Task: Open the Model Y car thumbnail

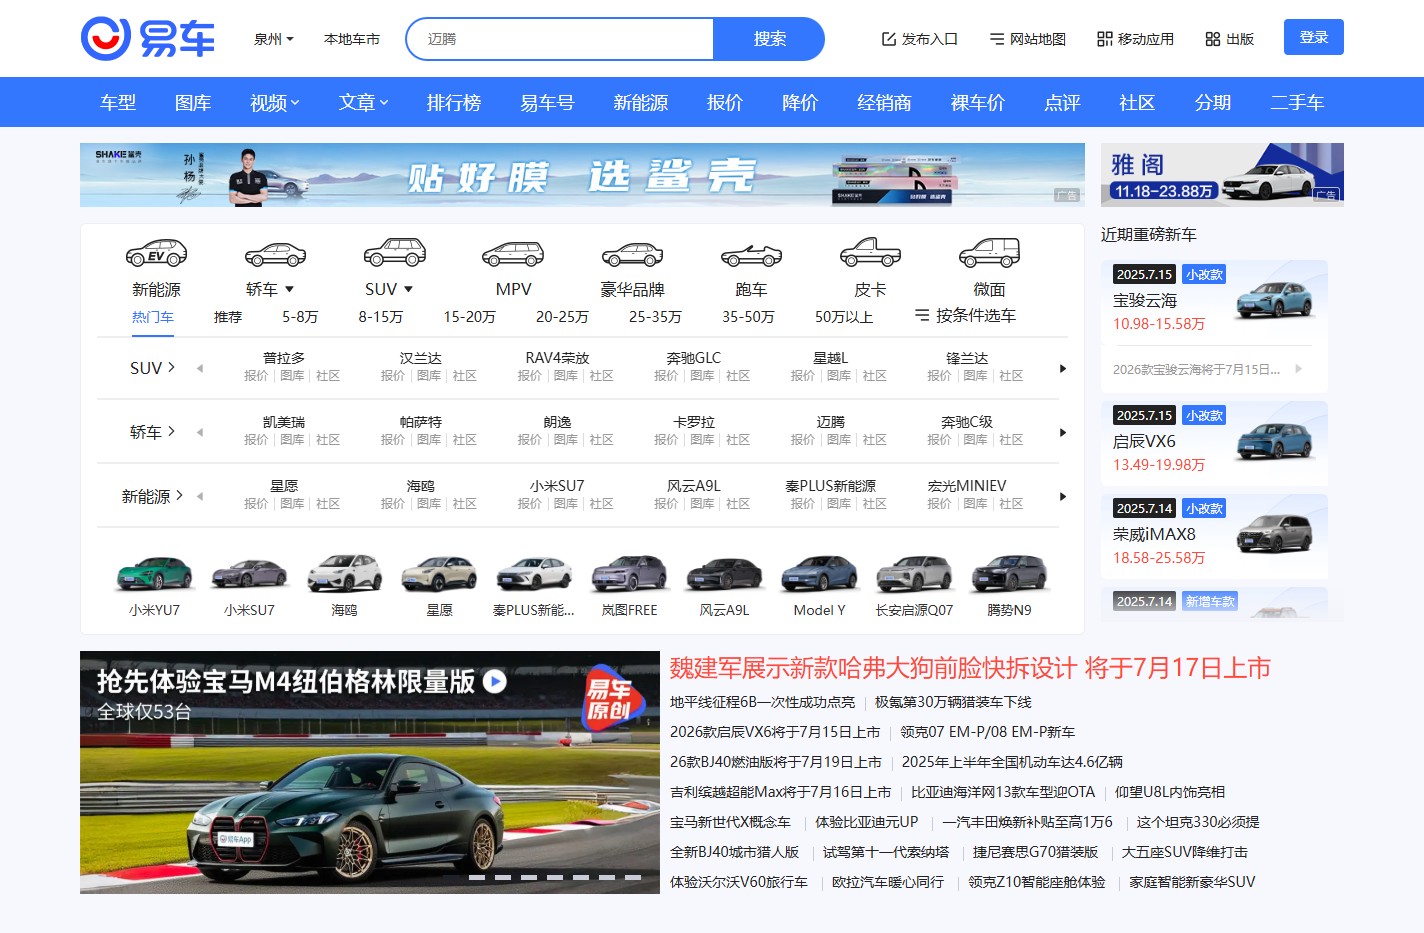Action: coord(819,574)
